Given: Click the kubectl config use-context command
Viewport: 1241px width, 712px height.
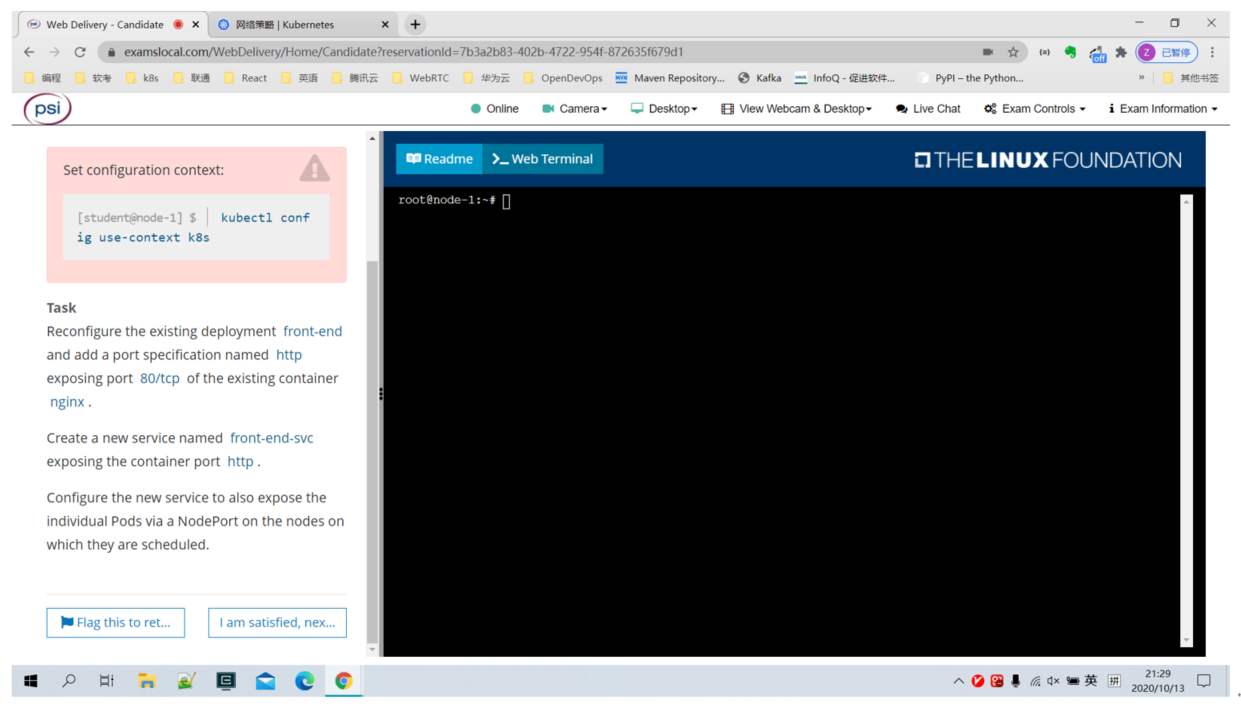Looking at the screenshot, I should 193,227.
